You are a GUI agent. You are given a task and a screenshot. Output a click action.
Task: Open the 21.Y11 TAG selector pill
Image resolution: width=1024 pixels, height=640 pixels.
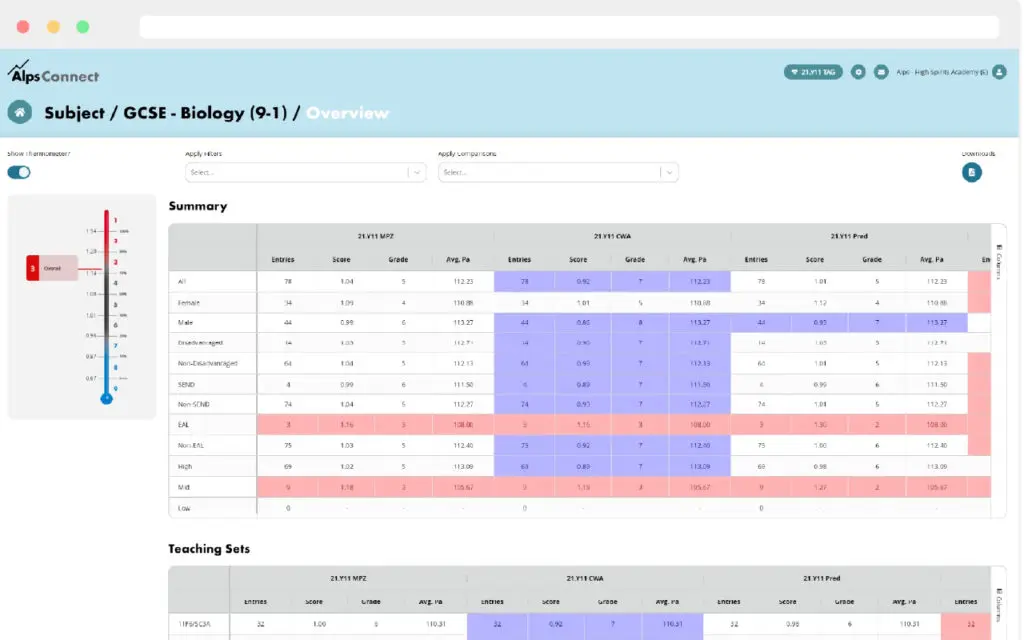813,72
